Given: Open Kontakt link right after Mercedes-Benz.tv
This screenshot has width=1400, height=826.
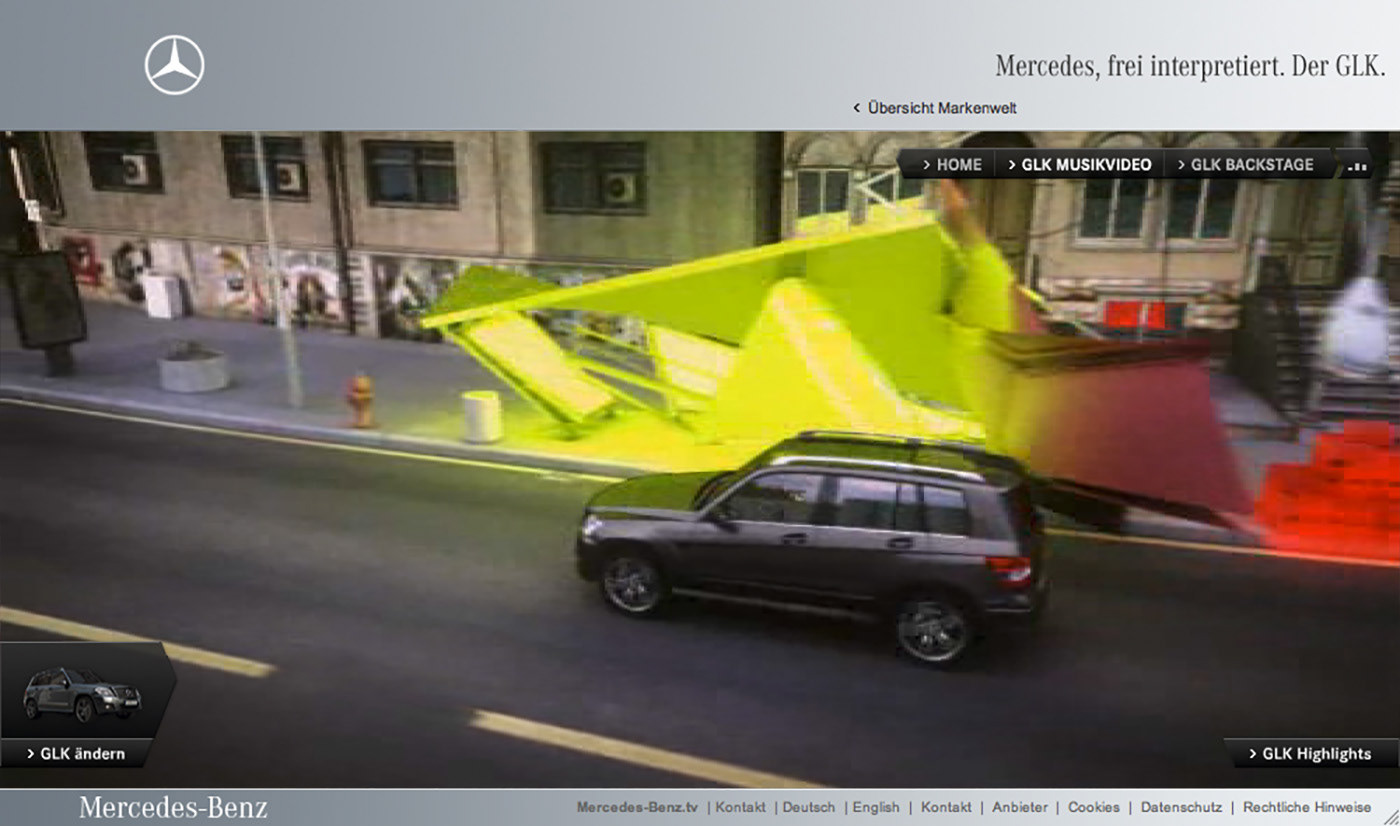Looking at the screenshot, I should point(740,807).
